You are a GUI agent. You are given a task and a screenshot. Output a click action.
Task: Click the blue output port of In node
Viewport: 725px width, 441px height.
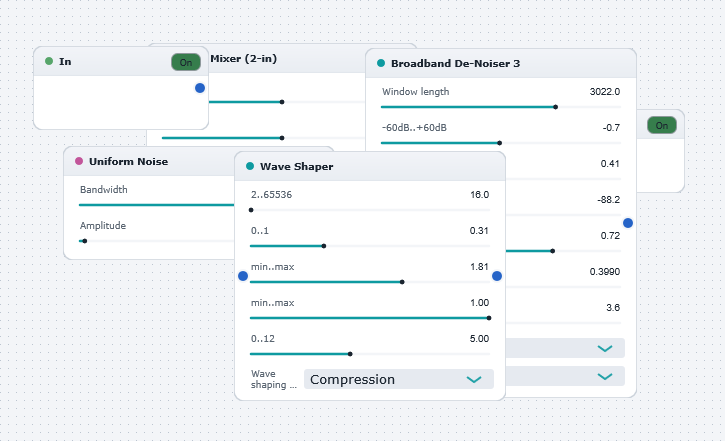[200, 88]
